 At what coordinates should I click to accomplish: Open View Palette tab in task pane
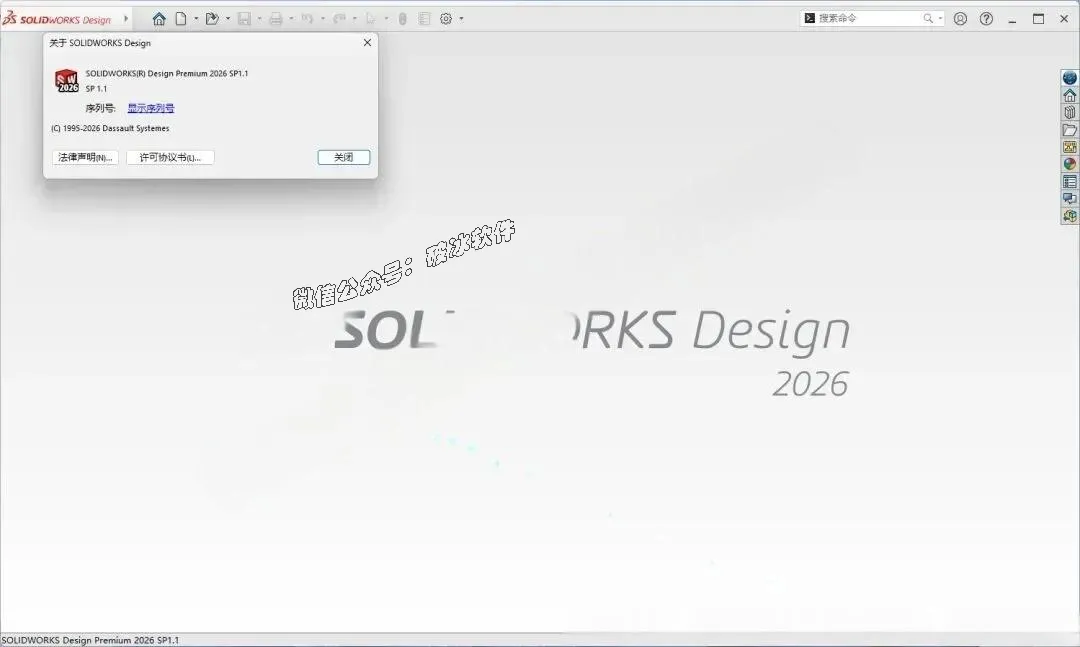[x=1070, y=147]
